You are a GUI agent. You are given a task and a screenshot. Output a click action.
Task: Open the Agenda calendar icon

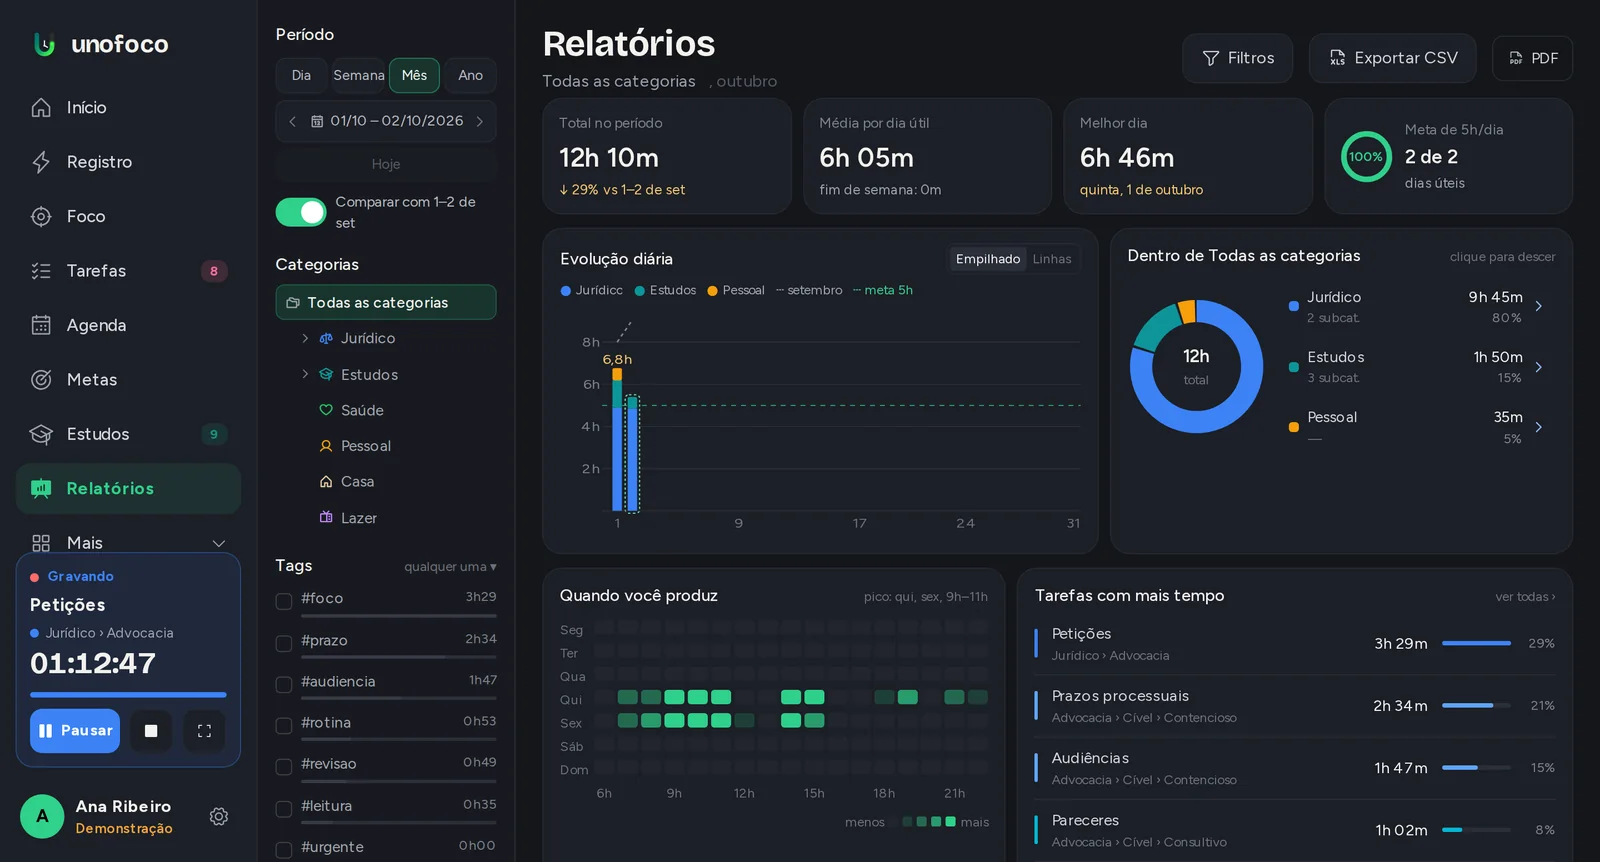(41, 325)
